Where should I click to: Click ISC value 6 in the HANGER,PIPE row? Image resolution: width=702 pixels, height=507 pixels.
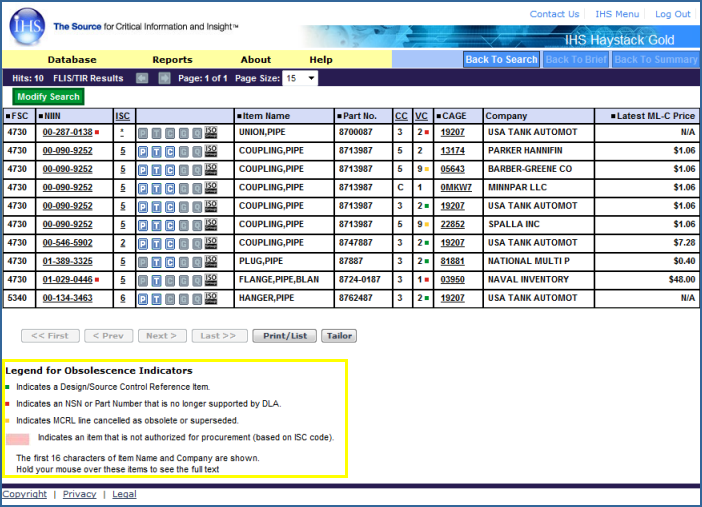(123, 298)
